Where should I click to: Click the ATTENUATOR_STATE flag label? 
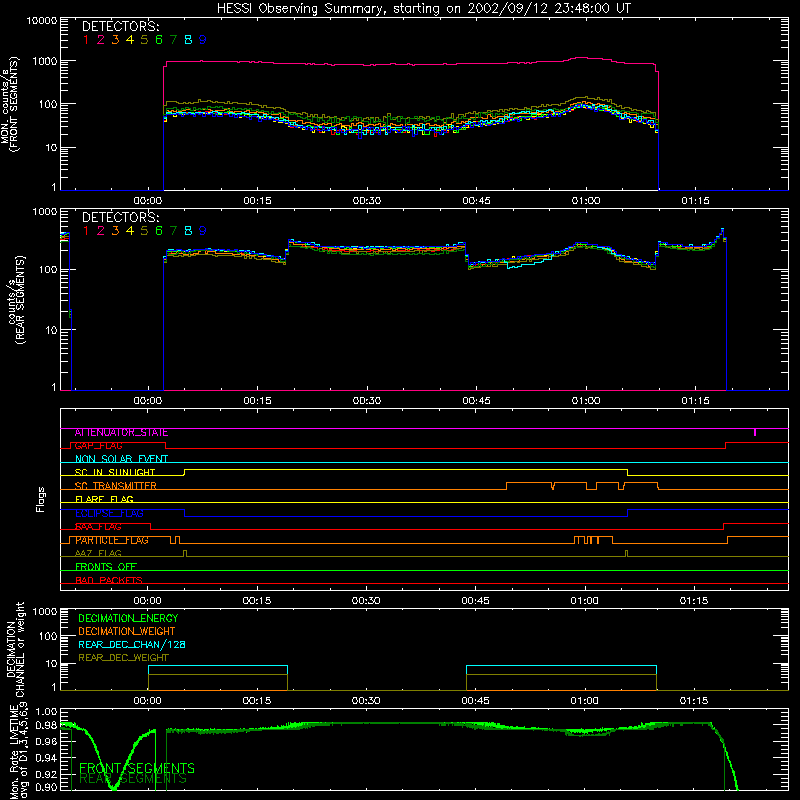121,433
